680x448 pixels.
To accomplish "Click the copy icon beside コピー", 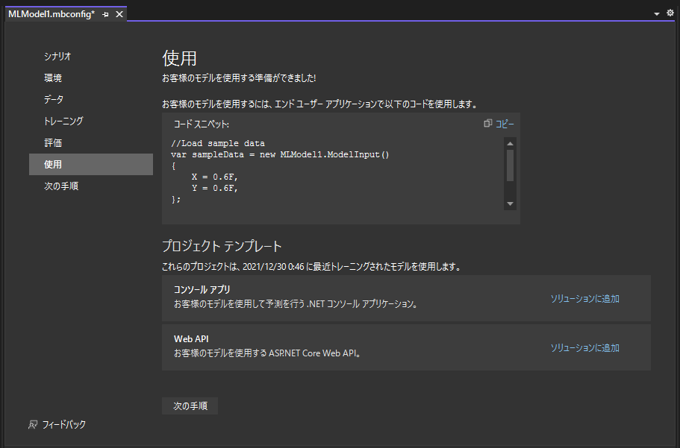I will 487,124.
